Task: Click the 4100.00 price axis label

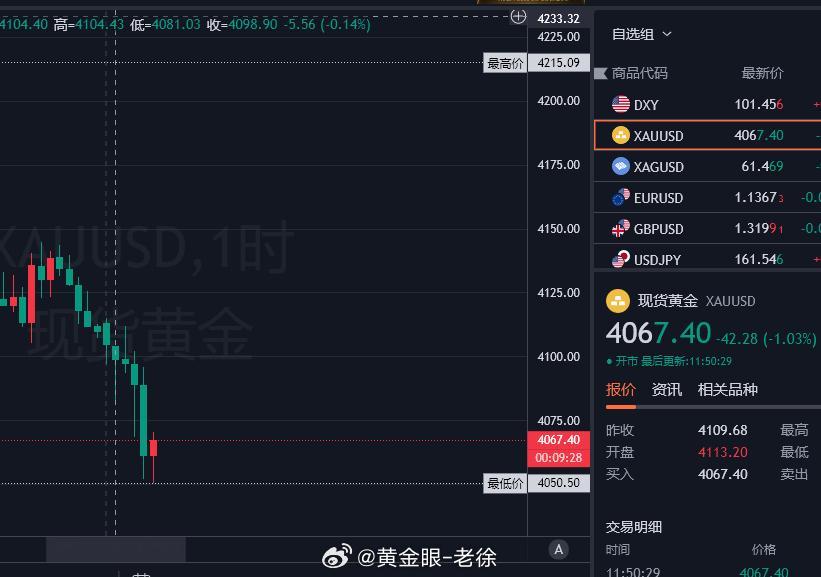Action: 559,357
